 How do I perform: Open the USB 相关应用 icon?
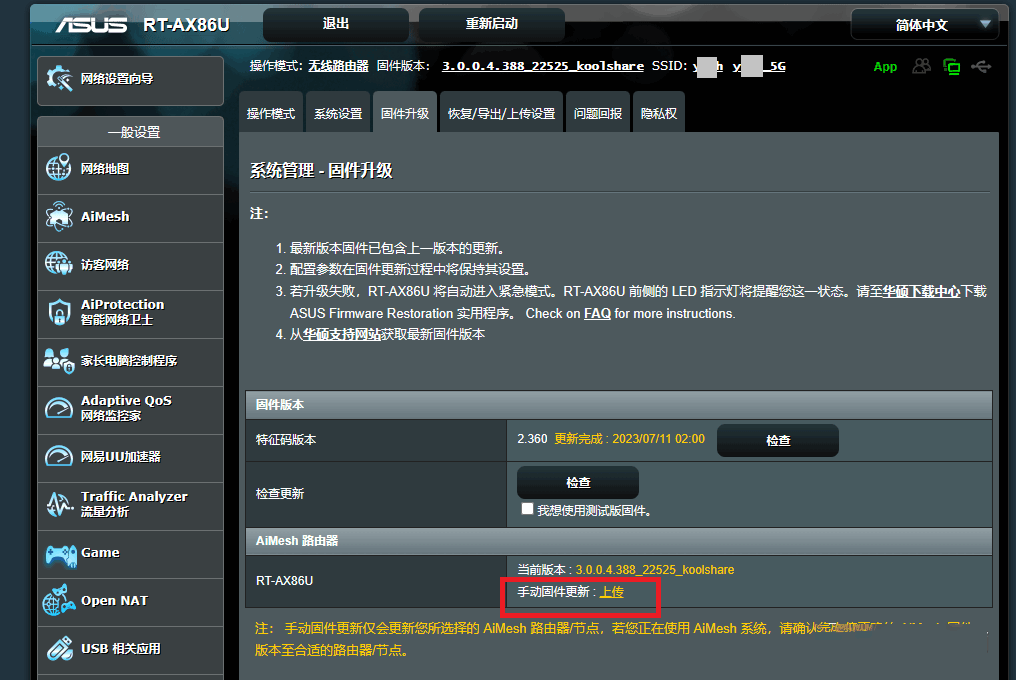click(x=60, y=648)
